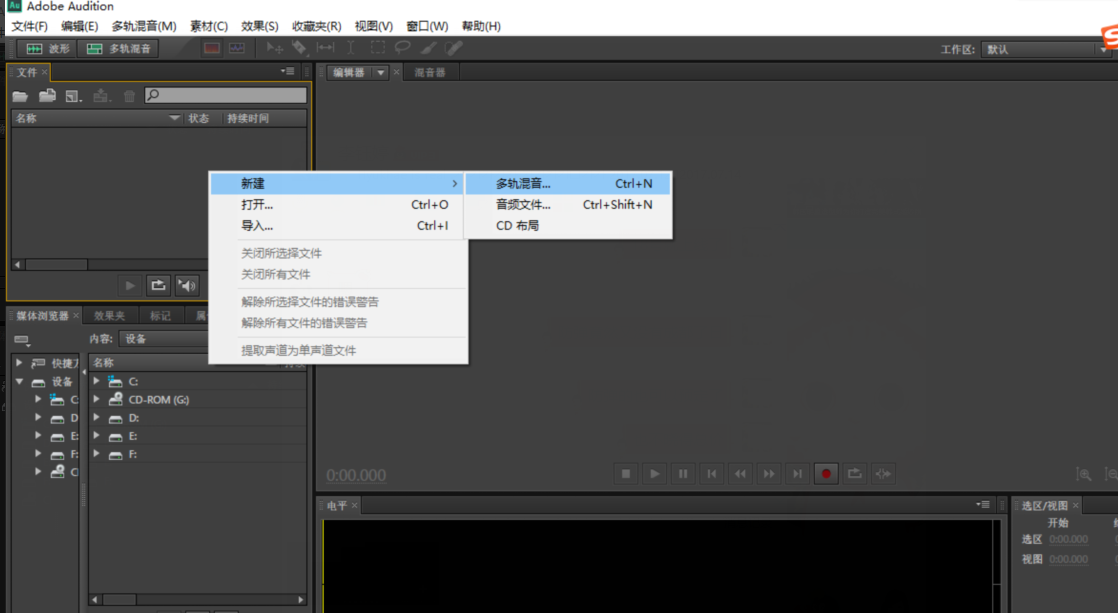The image size is (1118, 613).
Task: Select the Spot Healing Brush tool
Action: coord(453,48)
